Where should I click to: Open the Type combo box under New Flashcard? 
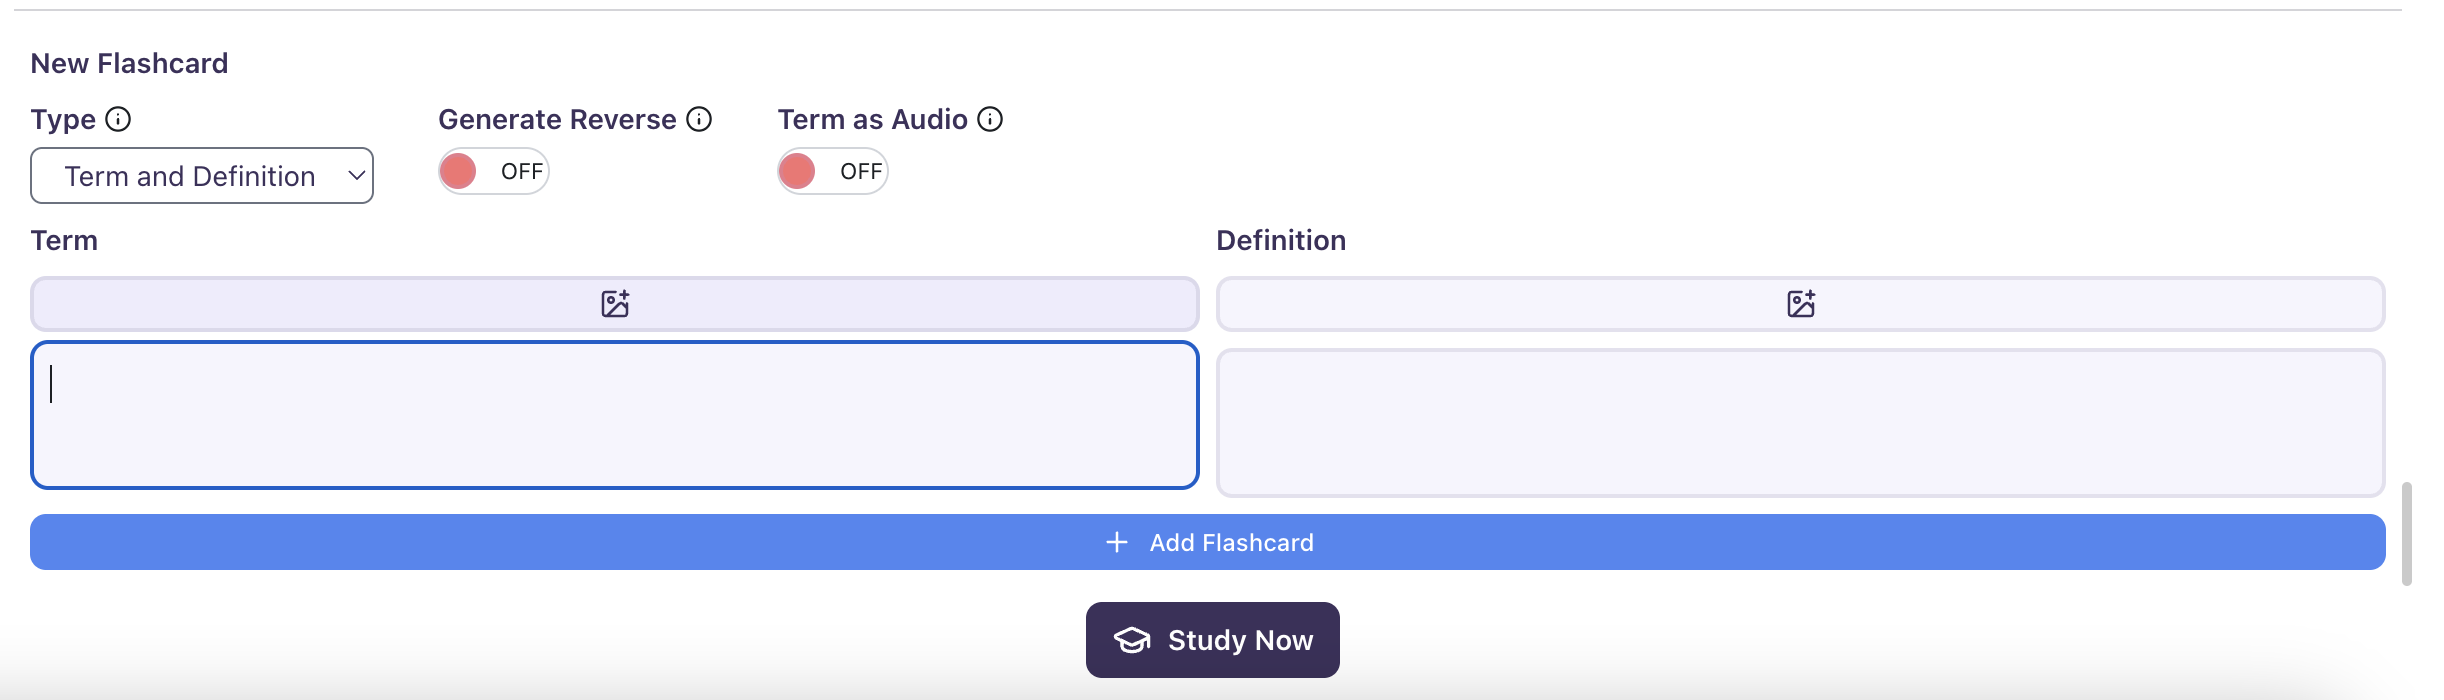(x=202, y=175)
